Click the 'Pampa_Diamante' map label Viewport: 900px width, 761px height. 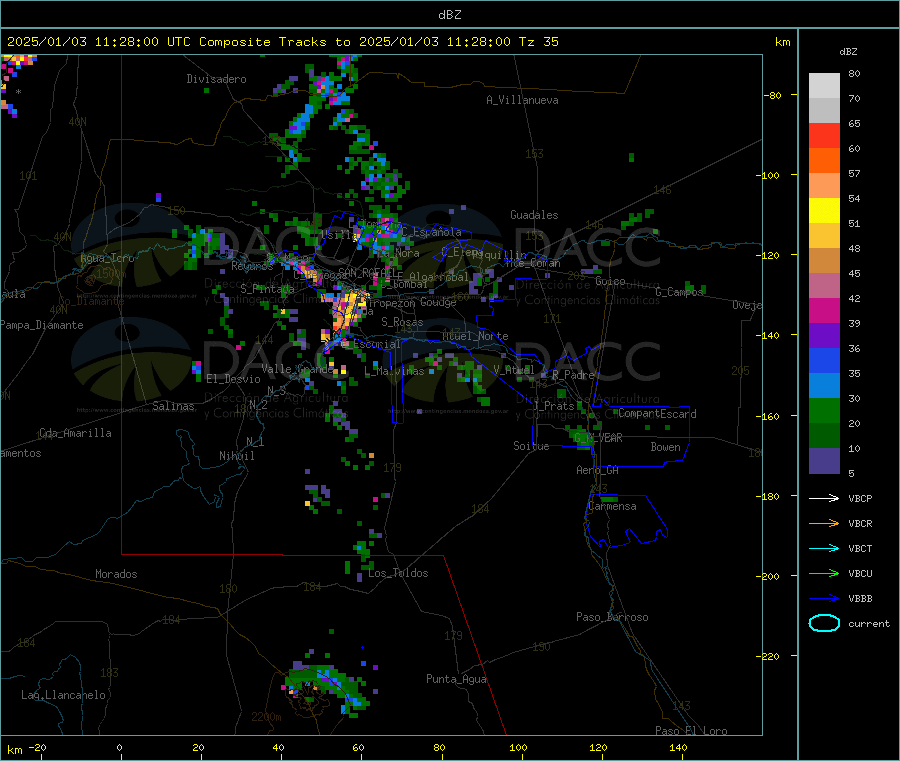[x=41, y=325]
